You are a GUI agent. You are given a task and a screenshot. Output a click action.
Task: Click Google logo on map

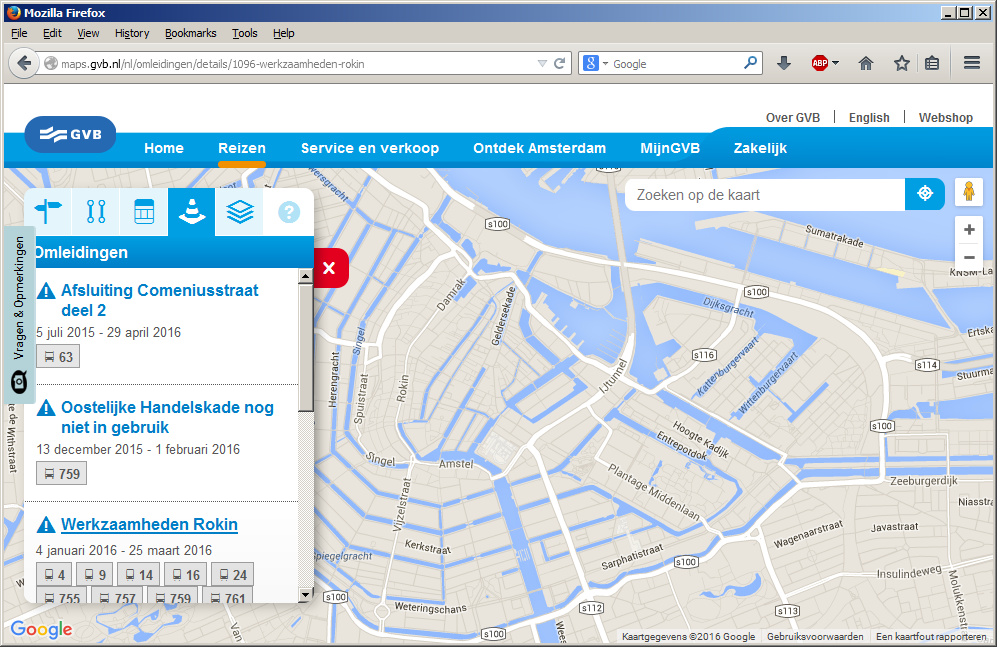click(x=41, y=629)
